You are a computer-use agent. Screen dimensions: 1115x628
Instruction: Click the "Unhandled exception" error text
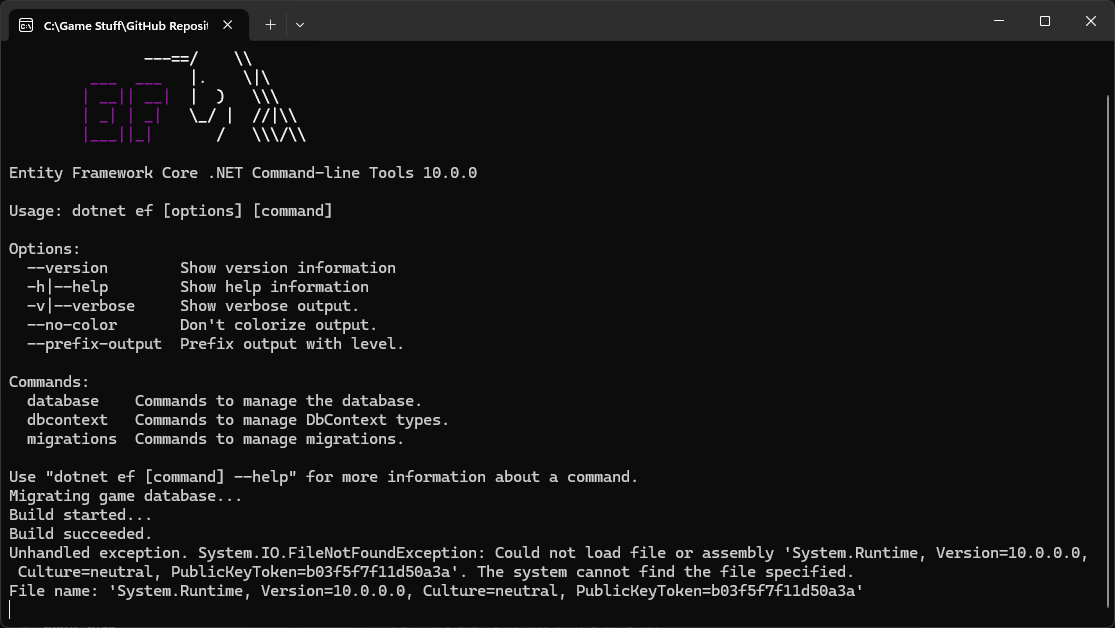(98, 553)
